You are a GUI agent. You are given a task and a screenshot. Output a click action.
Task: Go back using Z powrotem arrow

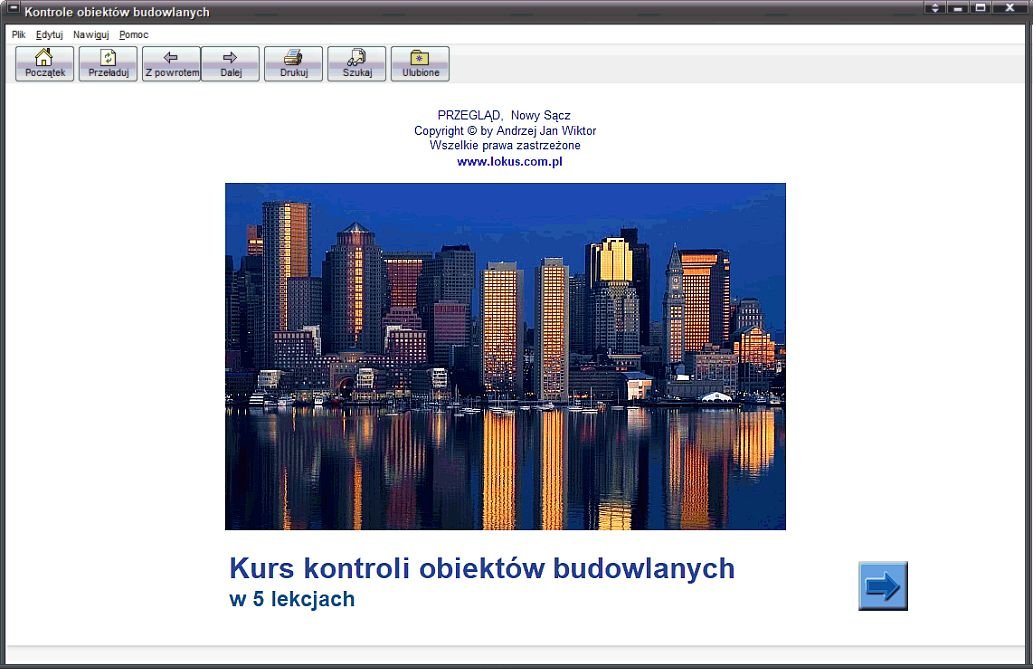click(171, 63)
